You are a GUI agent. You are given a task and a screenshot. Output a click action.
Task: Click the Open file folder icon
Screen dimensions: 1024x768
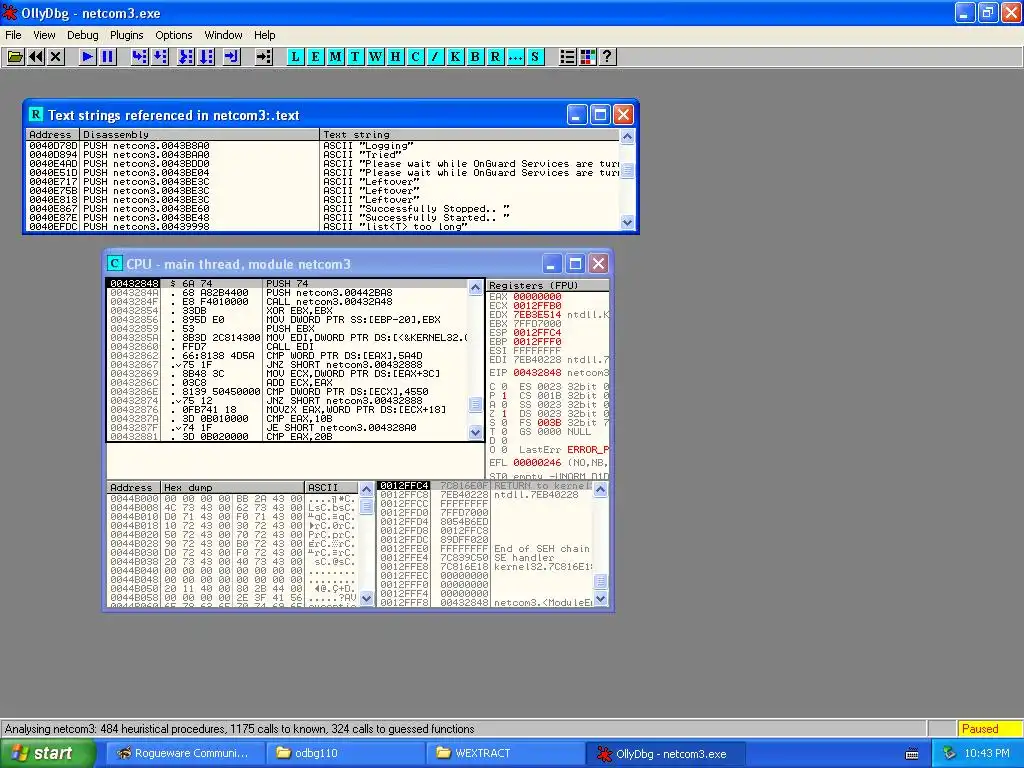15,57
